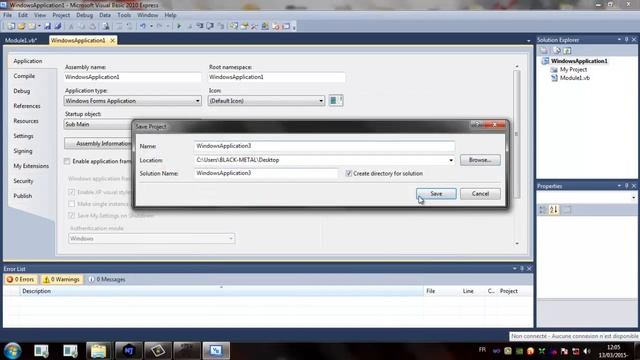This screenshot has height=360, width=640.
Task: Click Solution Explorer Show All Files icon
Action: click(x=556, y=51)
